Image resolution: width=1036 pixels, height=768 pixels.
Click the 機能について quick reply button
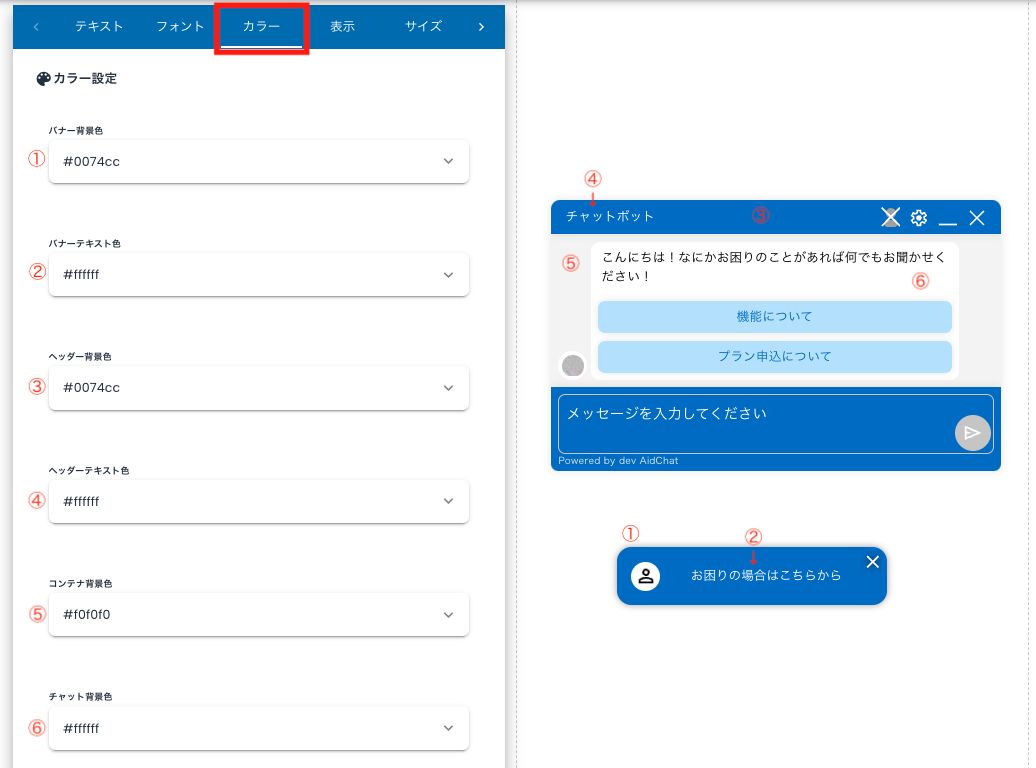tap(774, 317)
